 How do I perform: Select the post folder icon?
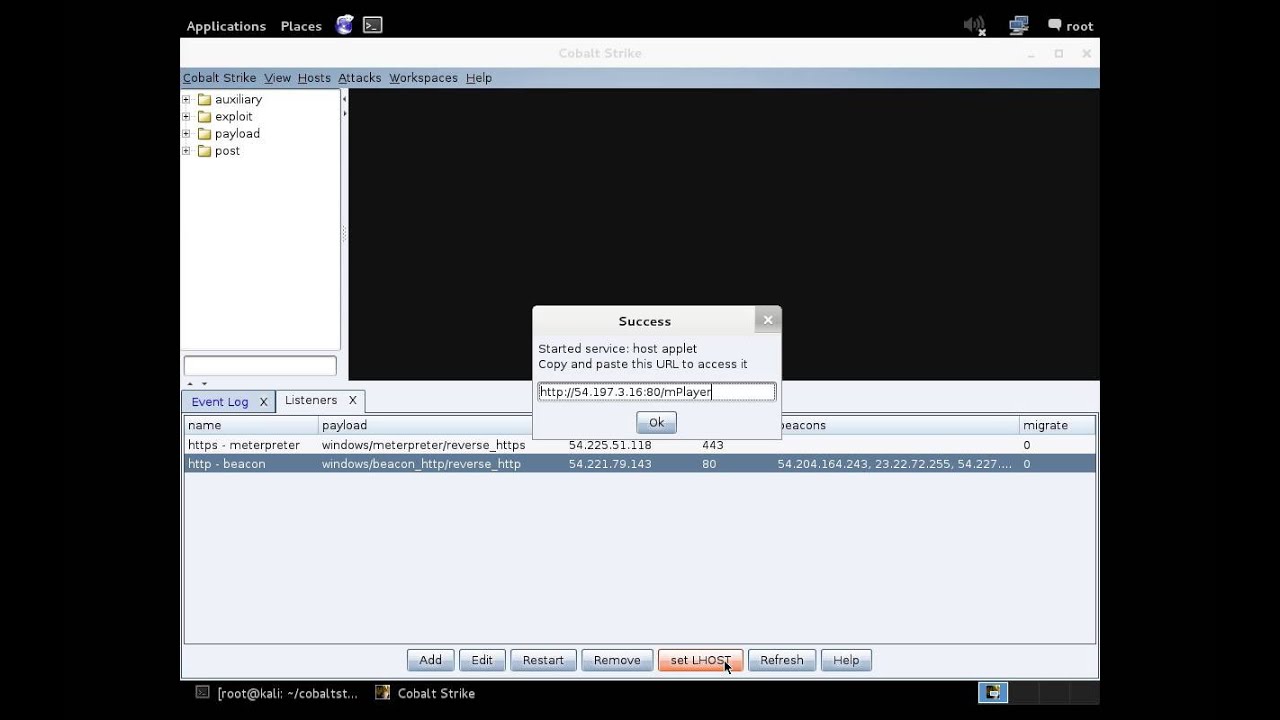[204, 150]
